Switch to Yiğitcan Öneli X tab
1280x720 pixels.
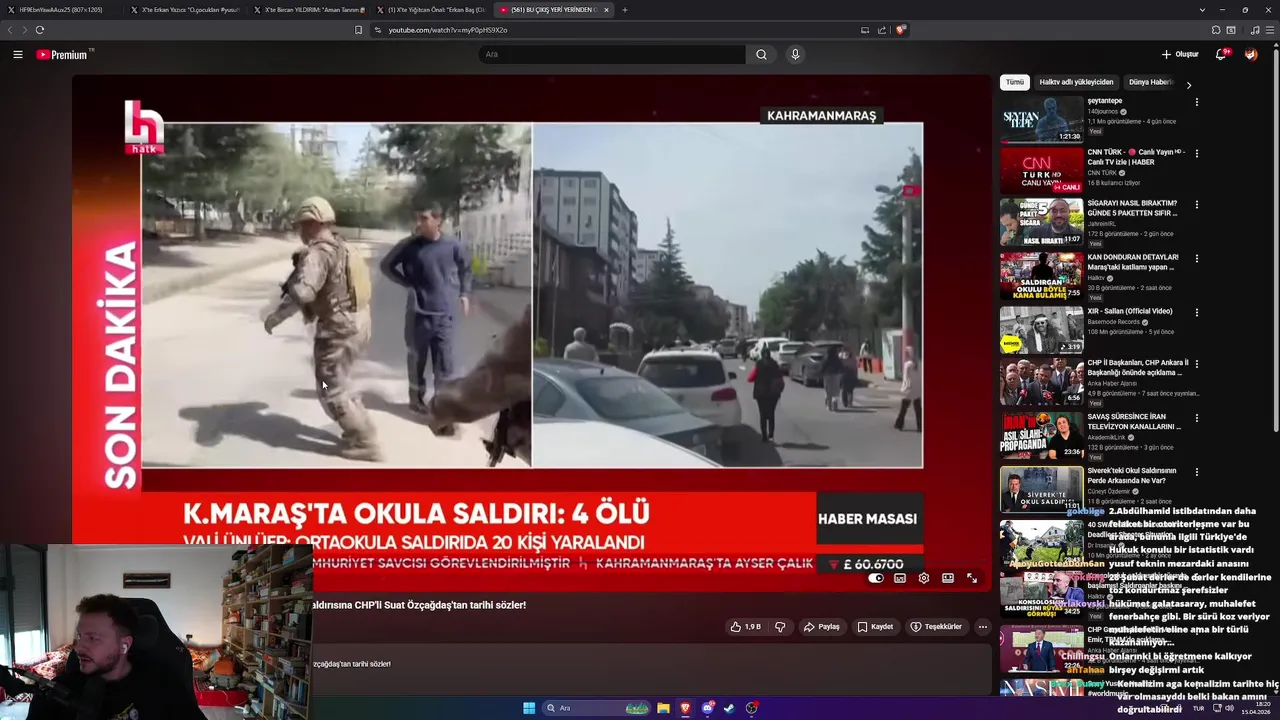coord(431,10)
